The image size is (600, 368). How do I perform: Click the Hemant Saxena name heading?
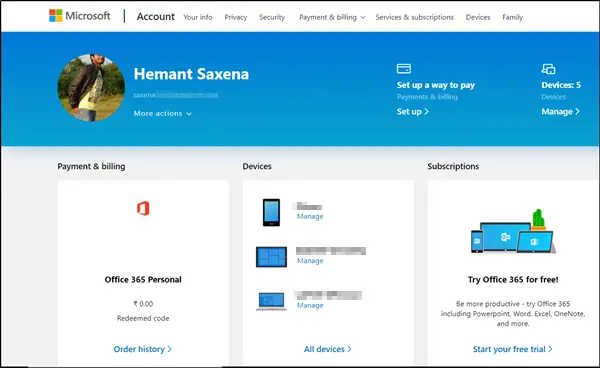point(191,74)
